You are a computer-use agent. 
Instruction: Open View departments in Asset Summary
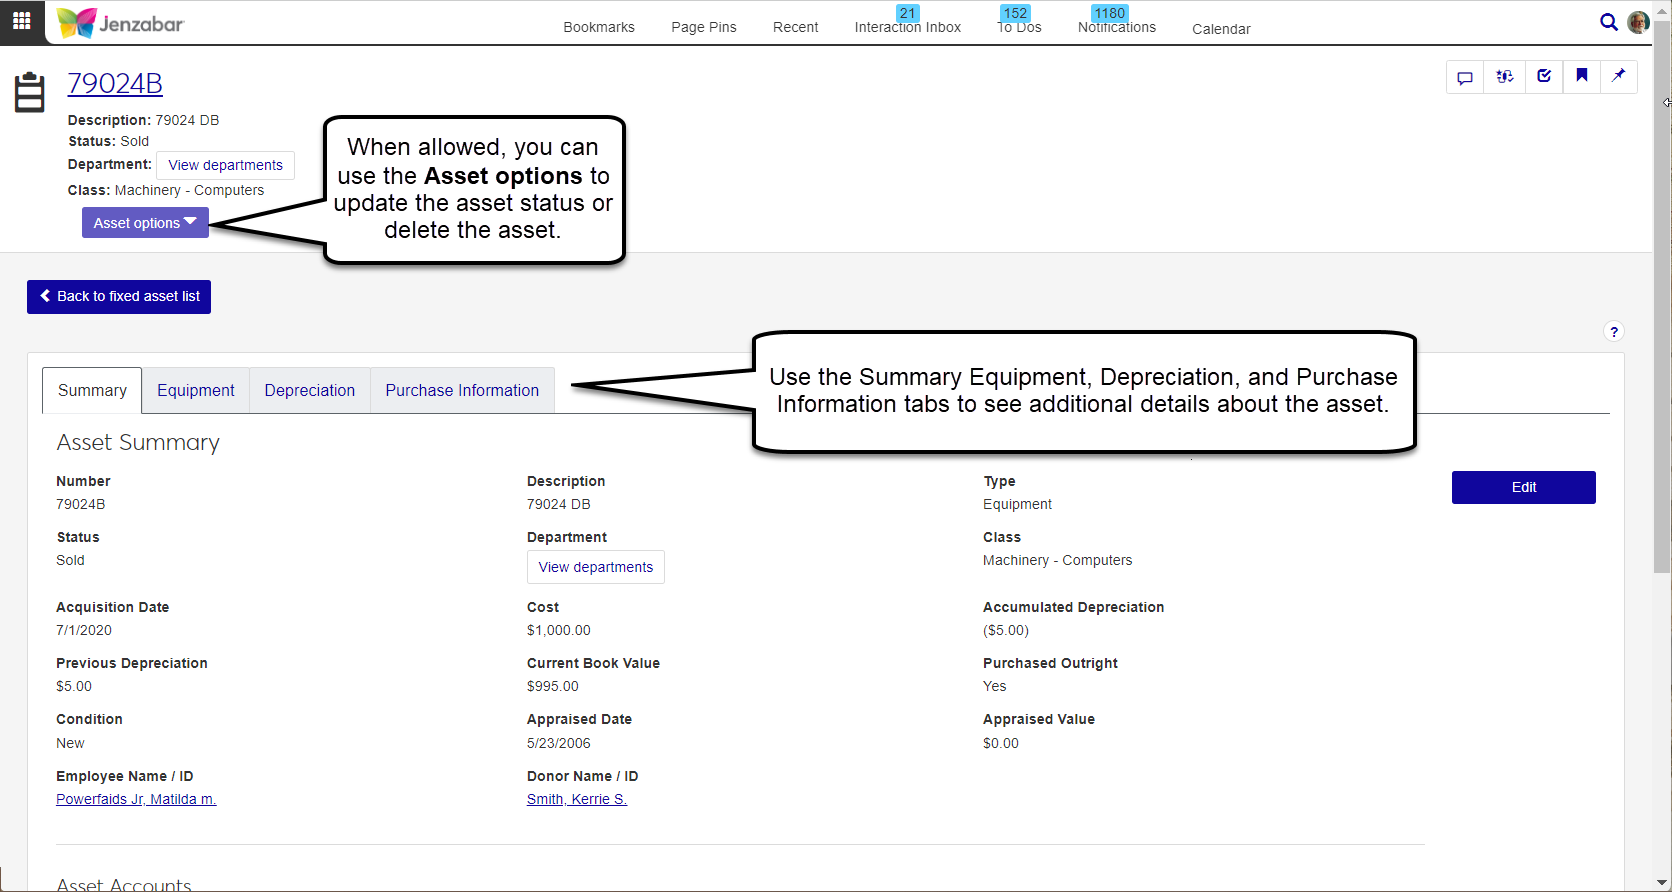point(595,567)
